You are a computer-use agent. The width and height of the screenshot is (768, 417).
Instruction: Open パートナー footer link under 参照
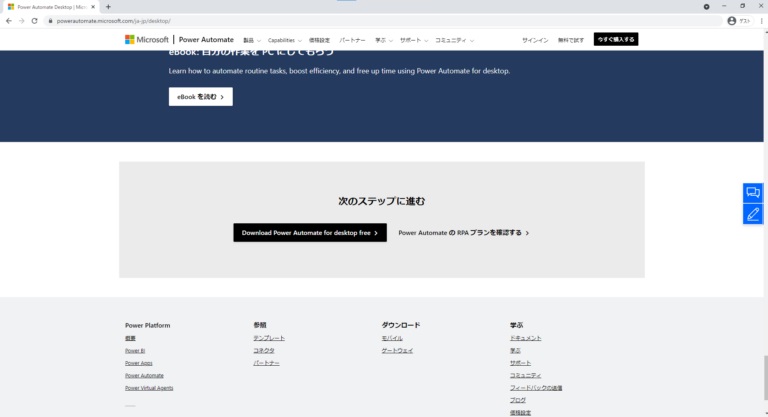click(266, 363)
